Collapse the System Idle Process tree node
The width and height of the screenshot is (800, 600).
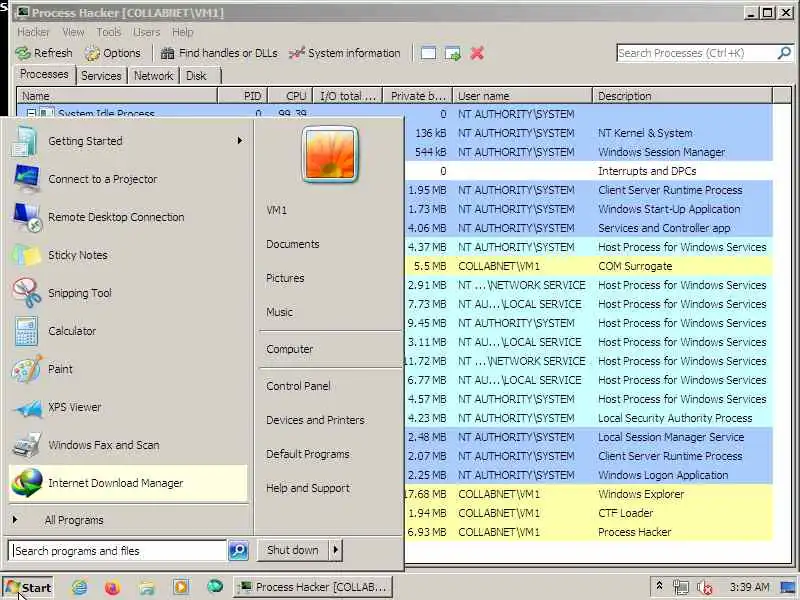click(31, 113)
